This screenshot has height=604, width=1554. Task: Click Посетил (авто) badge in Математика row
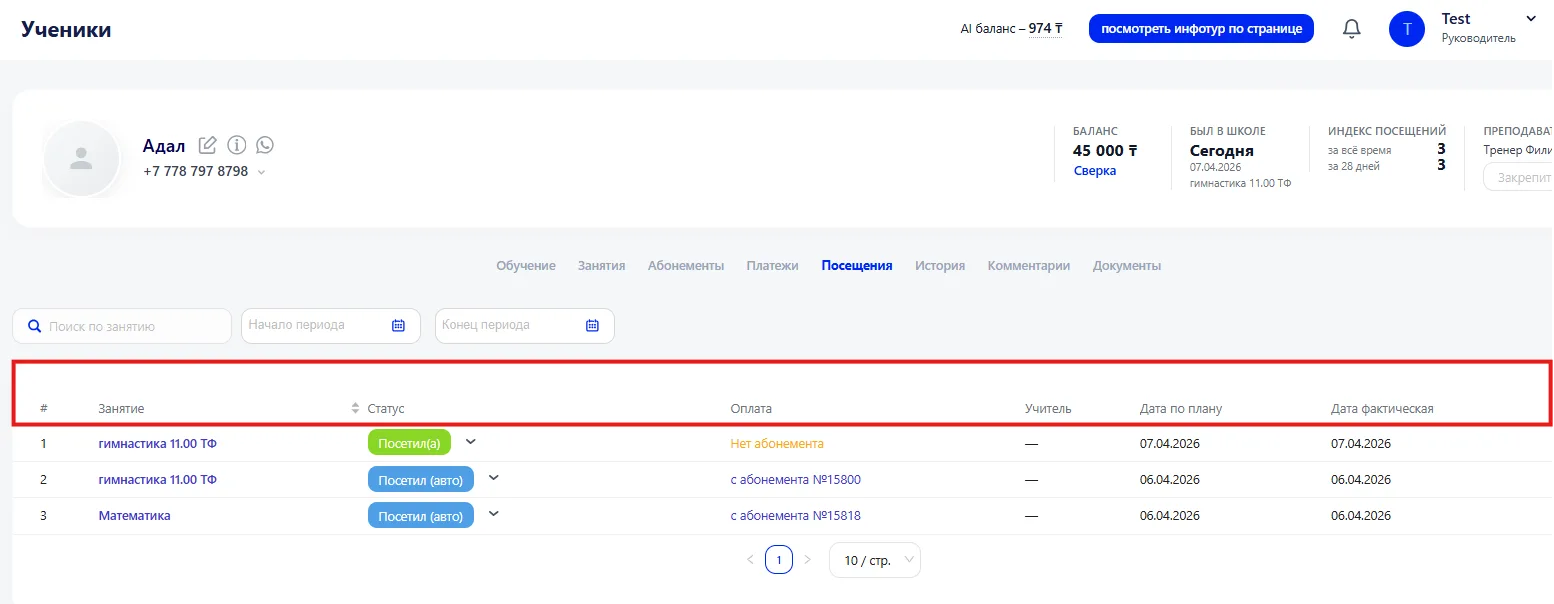tap(421, 515)
